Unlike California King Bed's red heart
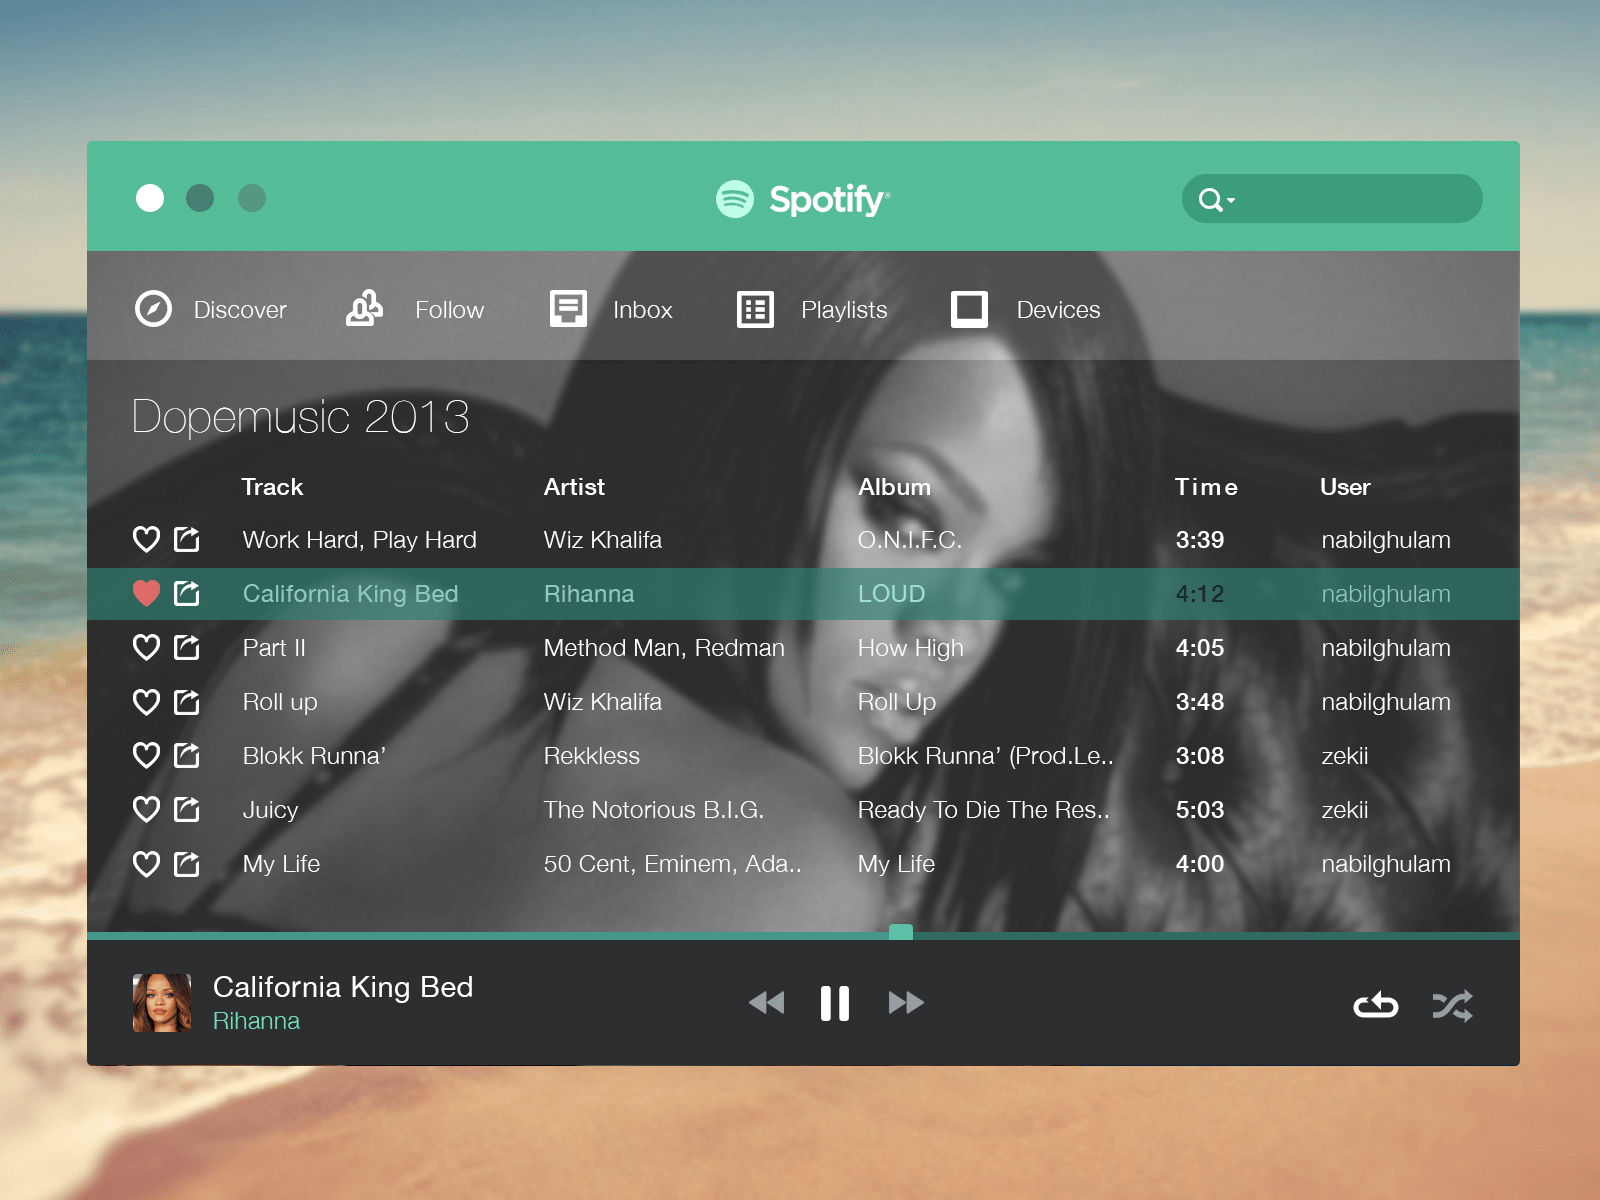Screen dimensions: 1600x1200 (147, 593)
